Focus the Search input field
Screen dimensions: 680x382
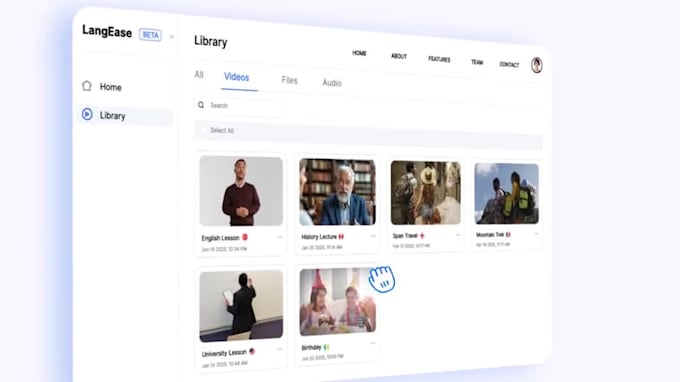pyautogui.click(x=238, y=106)
